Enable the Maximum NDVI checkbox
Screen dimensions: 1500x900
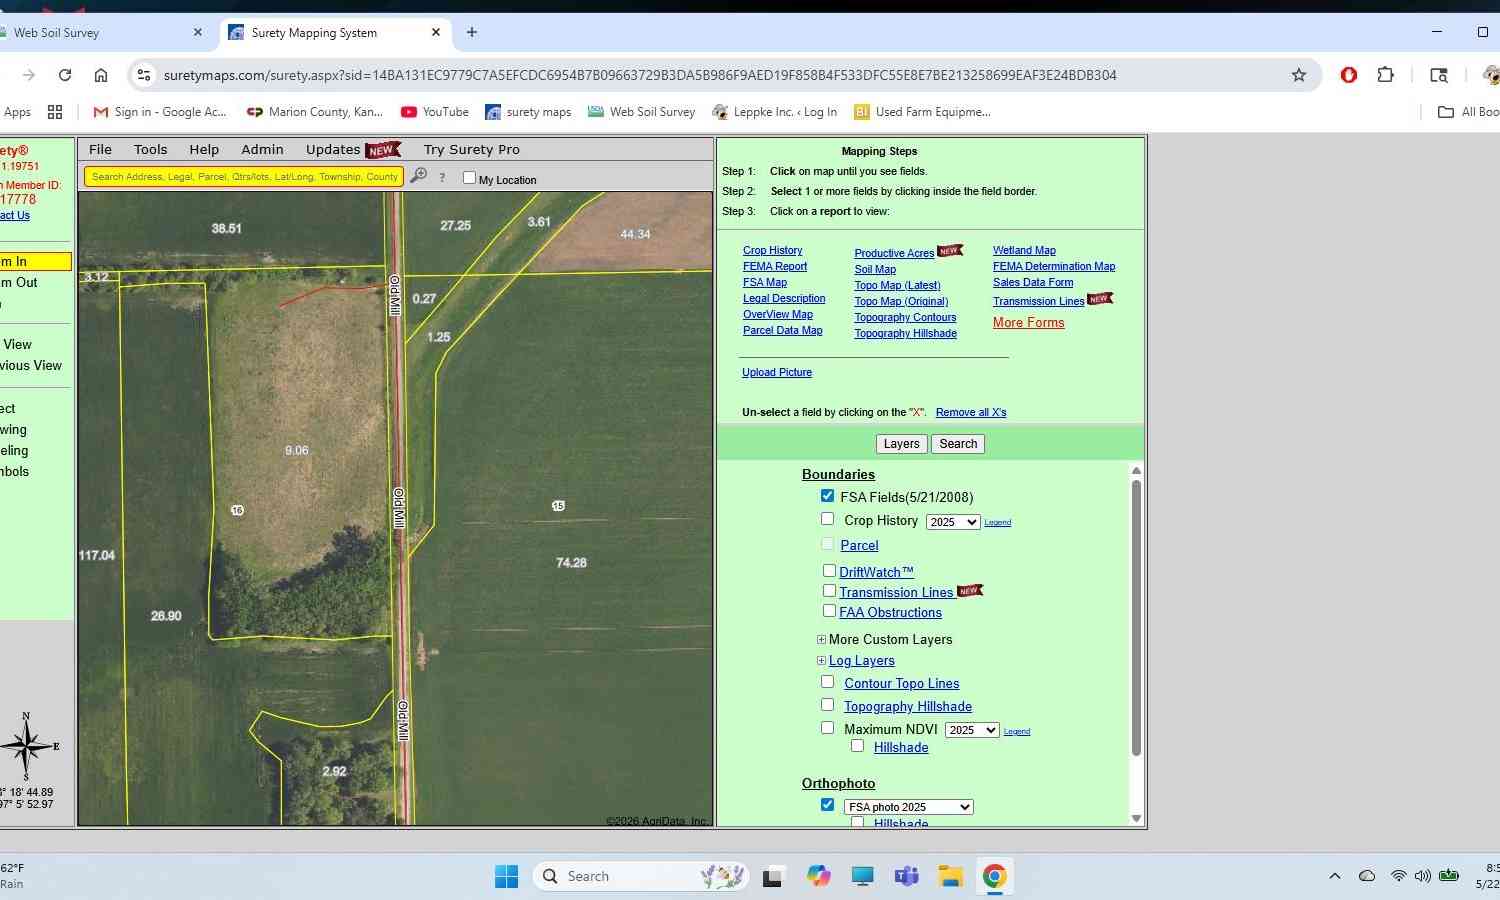click(x=827, y=728)
